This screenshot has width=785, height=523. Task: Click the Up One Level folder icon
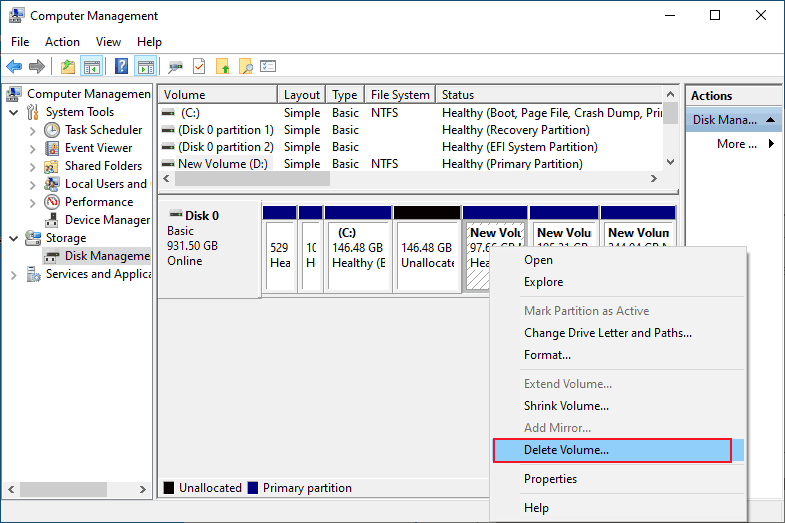click(x=68, y=66)
